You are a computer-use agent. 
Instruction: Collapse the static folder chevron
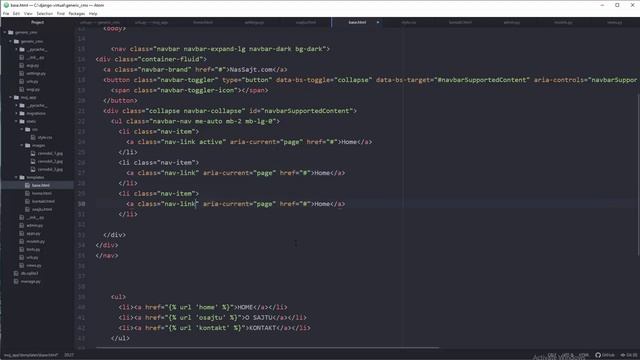point(16,121)
